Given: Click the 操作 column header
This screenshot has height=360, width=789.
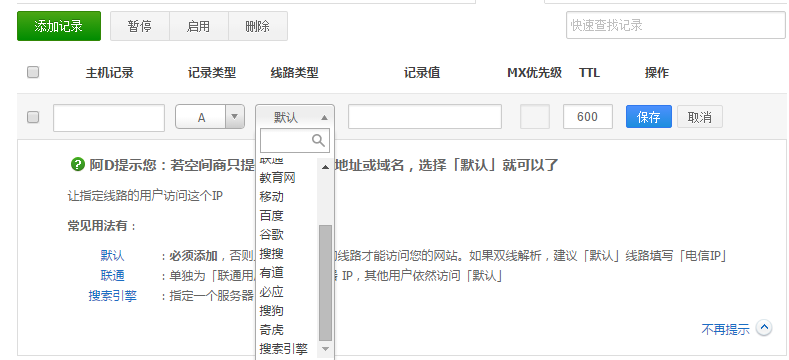Looking at the screenshot, I should click(x=657, y=73).
